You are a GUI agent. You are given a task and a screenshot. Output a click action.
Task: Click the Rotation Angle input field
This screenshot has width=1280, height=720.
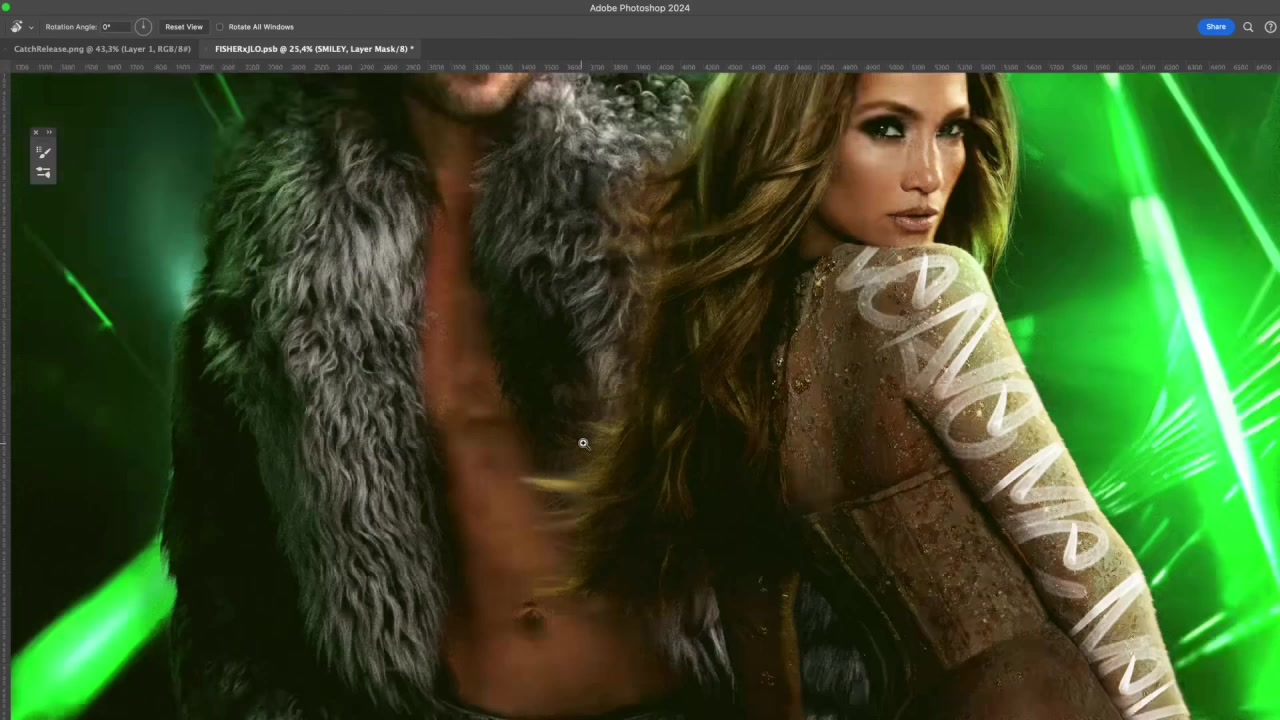tap(114, 27)
